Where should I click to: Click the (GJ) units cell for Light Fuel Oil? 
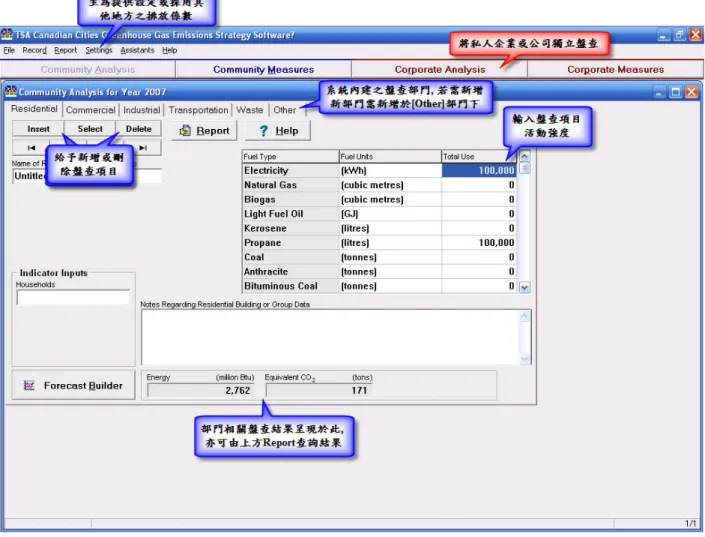(x=390, y=214)
